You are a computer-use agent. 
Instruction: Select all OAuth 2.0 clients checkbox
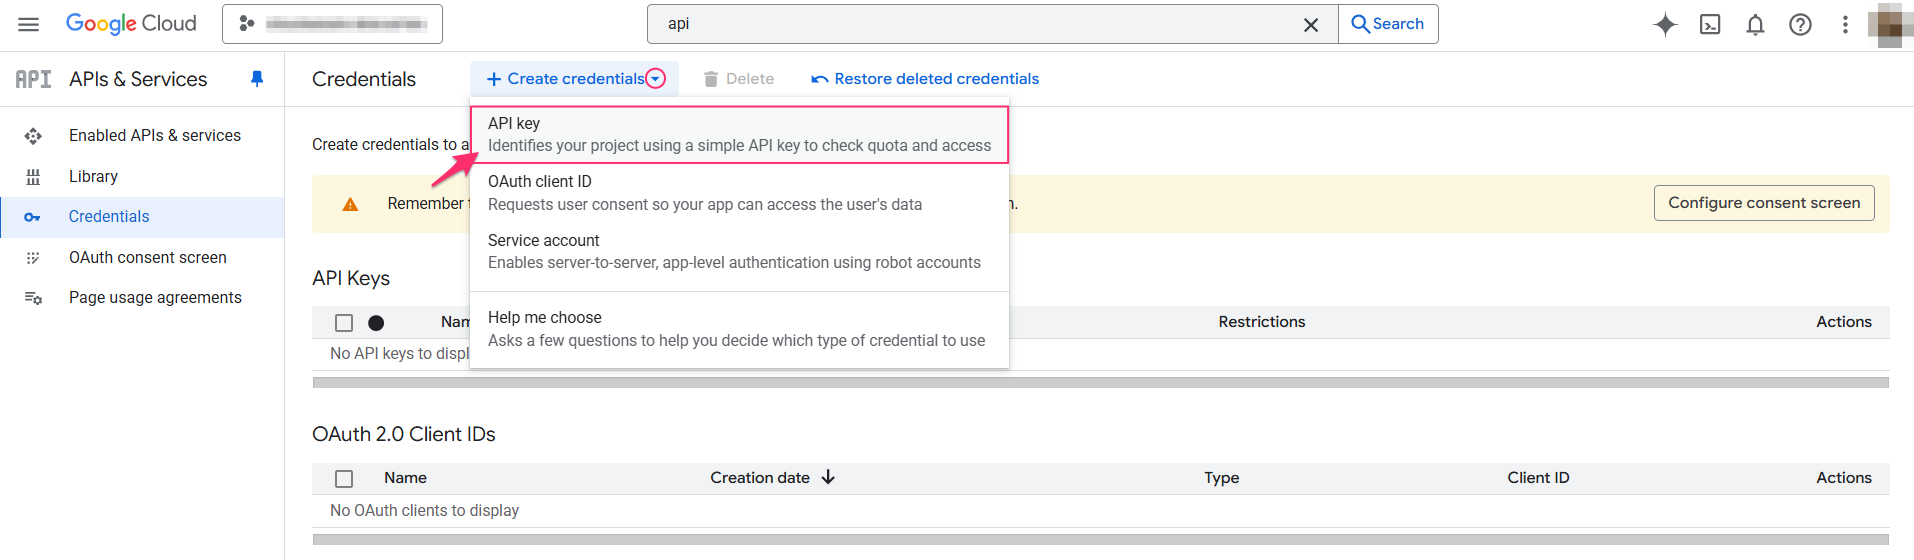[344, 479]
